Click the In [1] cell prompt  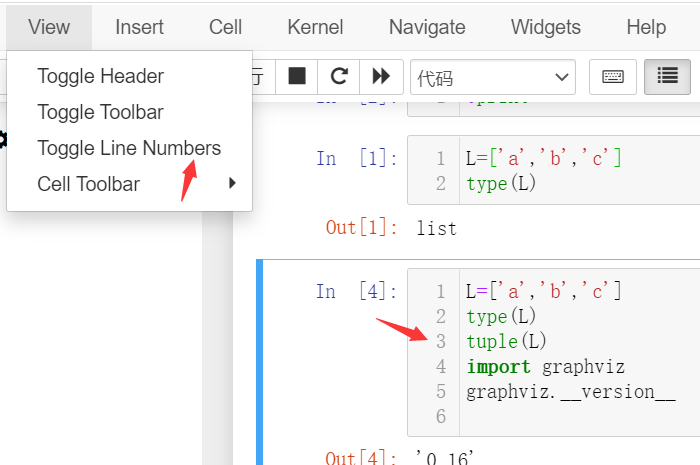tap(357, 158)
